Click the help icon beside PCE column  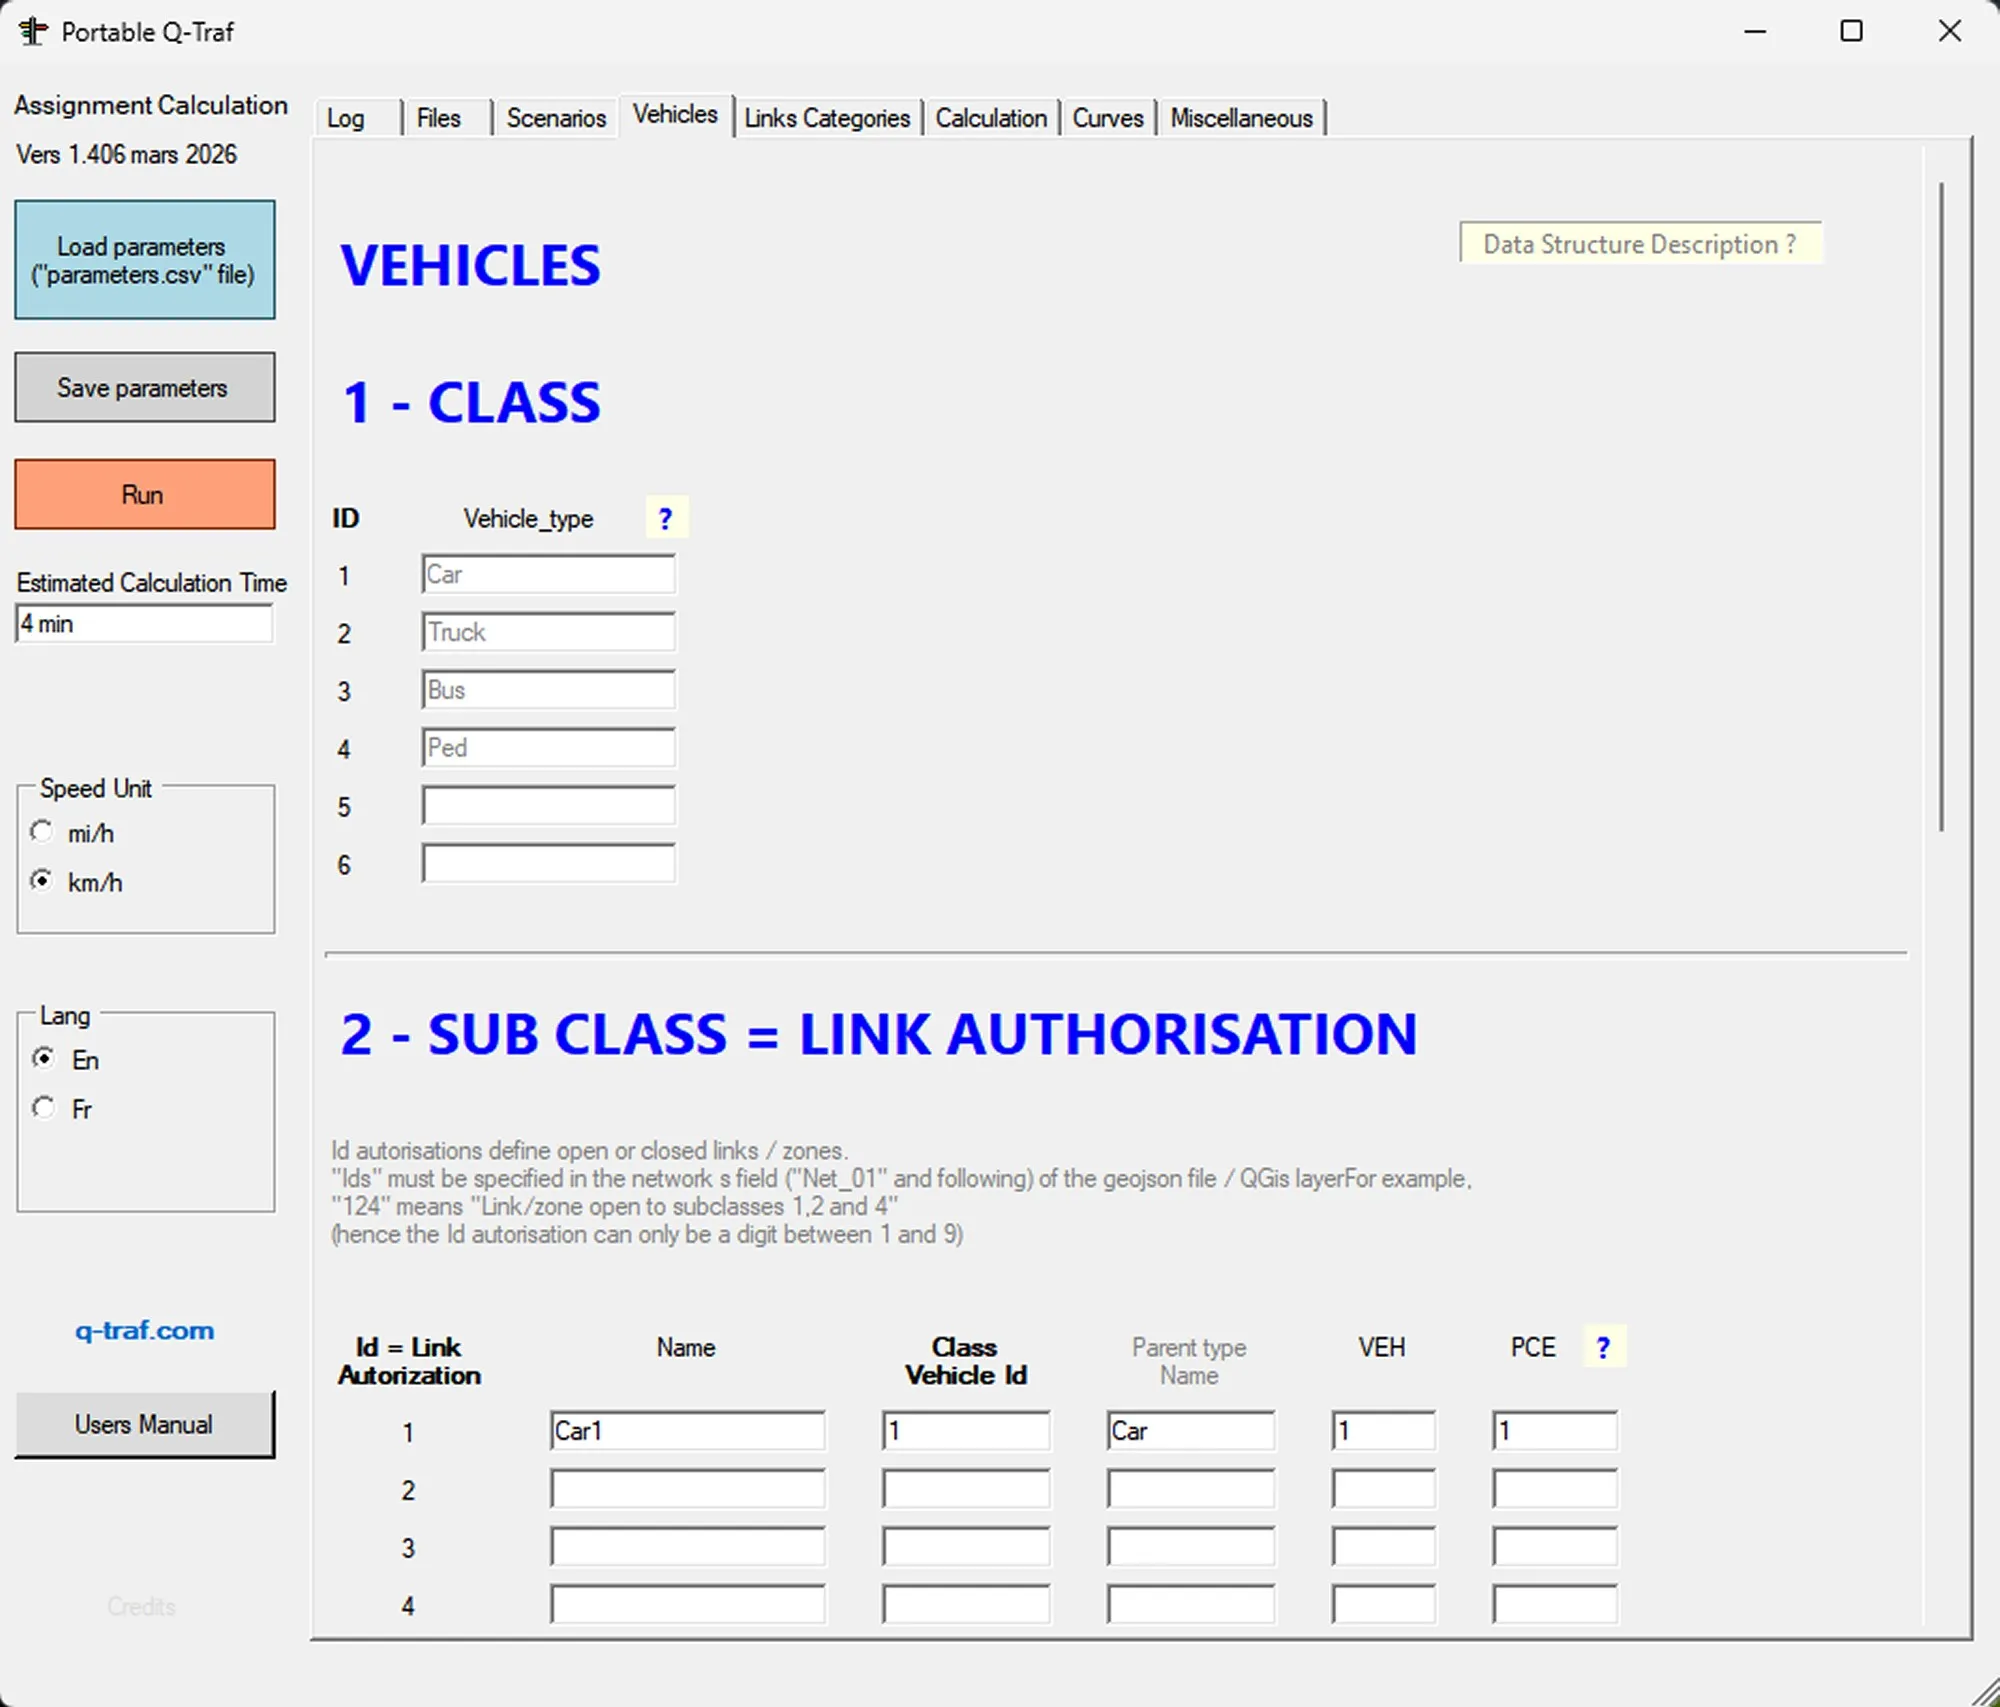tap(1603, 1347)
